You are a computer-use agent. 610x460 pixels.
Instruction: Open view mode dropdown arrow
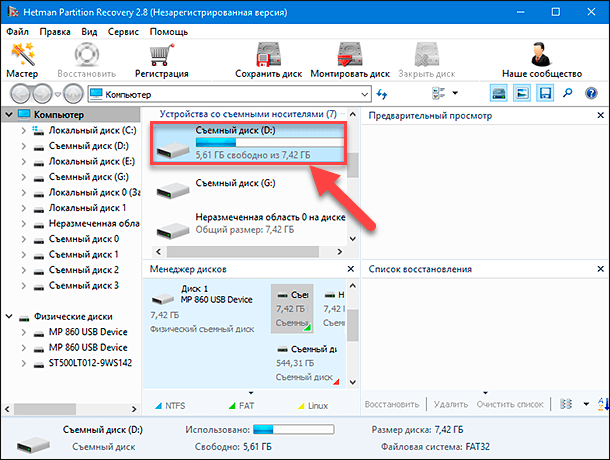point(455,93)
